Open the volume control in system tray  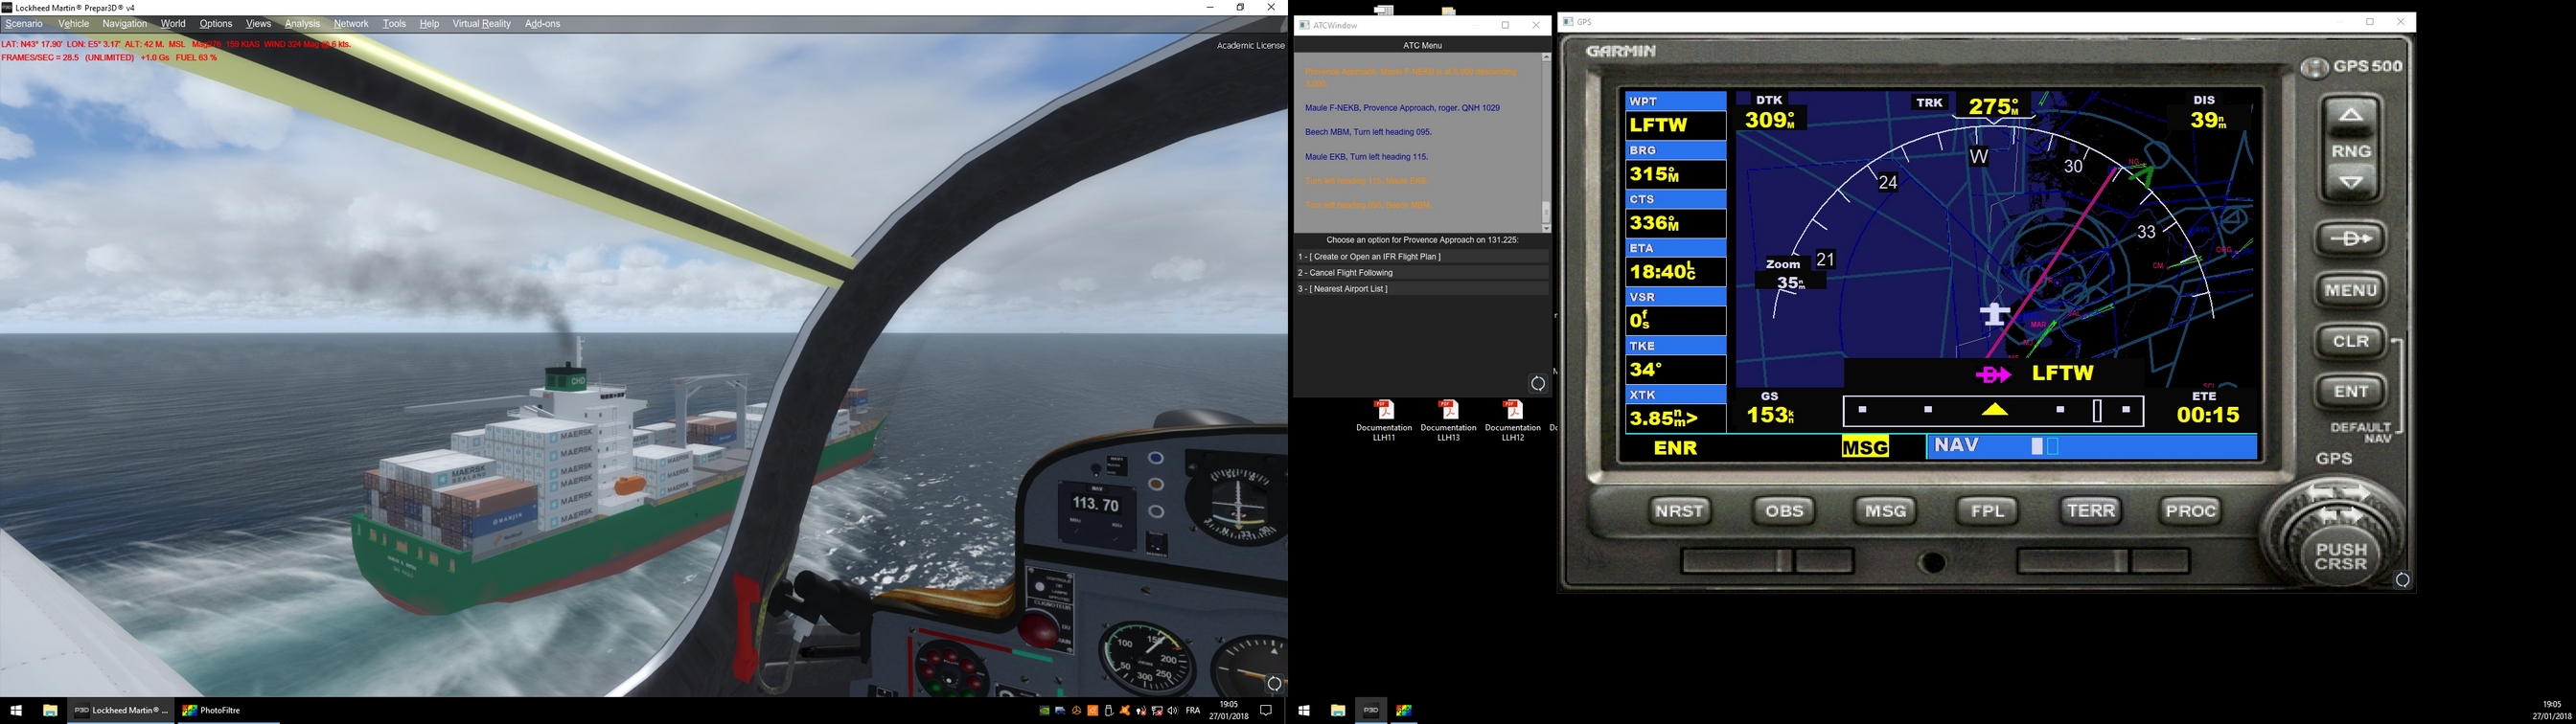click(1173, 711)
